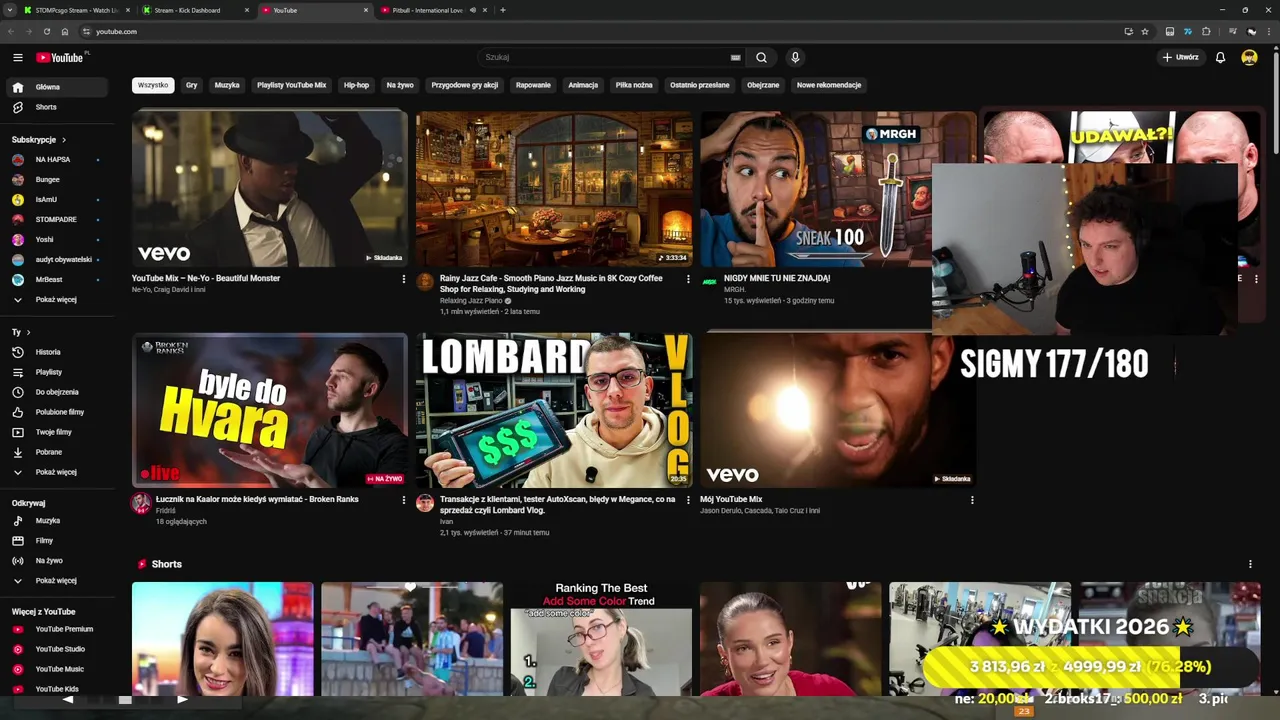This screenshot has width=1280, height=720.
Task: Open YouTube Music in sidebar
Action: coord(58,669)
